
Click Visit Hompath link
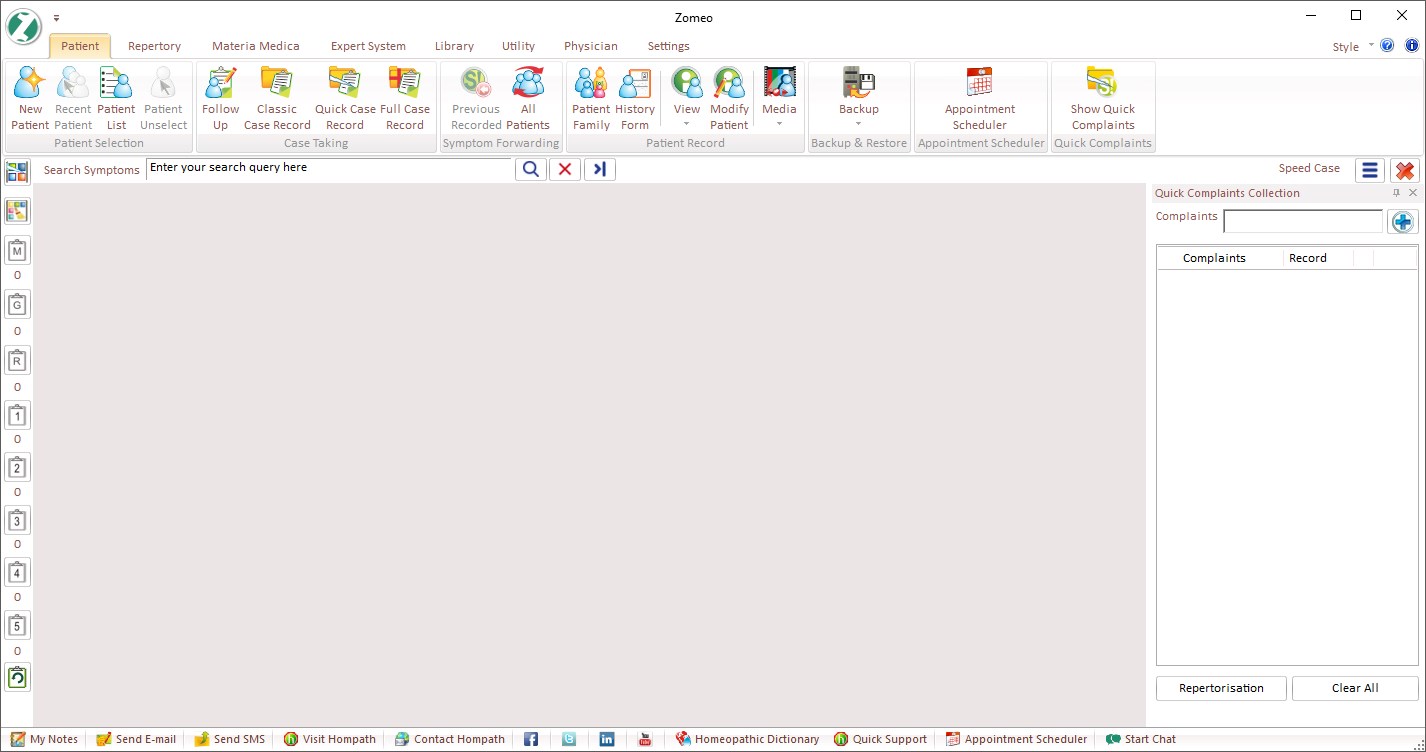point(330,739)
